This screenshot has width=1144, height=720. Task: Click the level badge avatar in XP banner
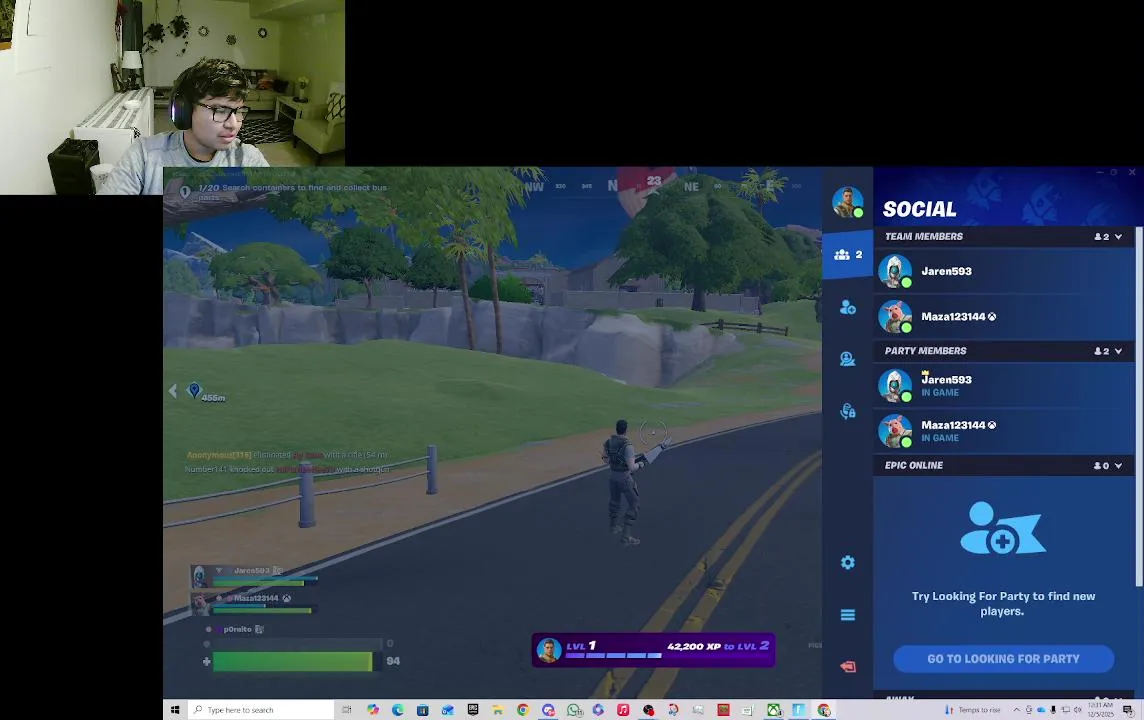[549, 649]
